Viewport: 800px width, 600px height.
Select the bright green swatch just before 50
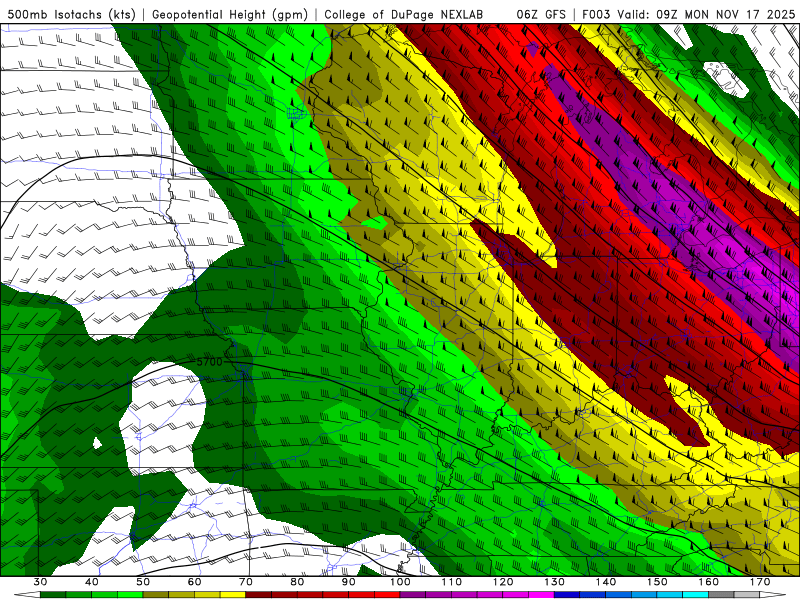pyautogui.click(x=130, y=594)
